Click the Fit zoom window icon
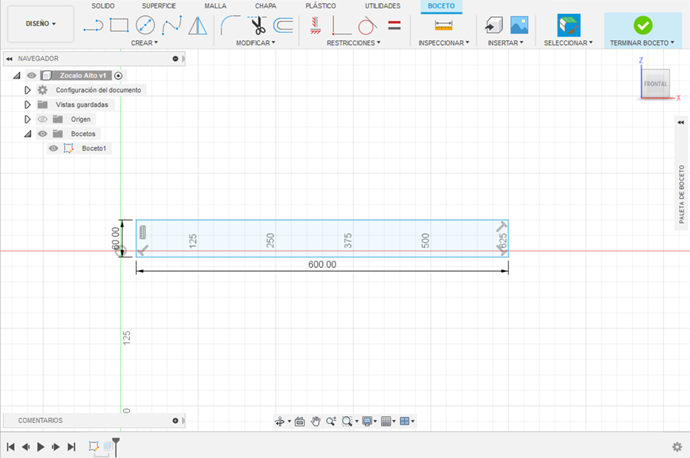Image resolution: width=690 pixels, height=458 pixels. (347, 421)
